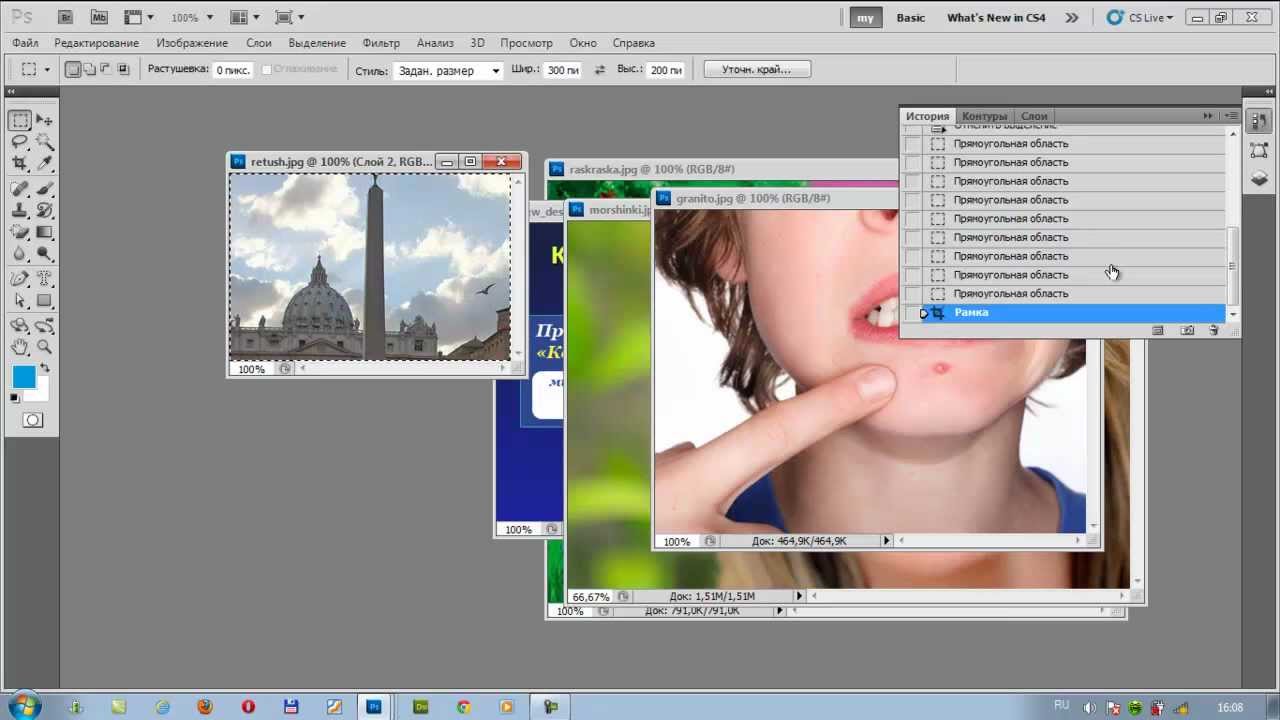The image size is (1280, 720).
Task: Select the Rectangular Marquee tool in toolbox
Action: click(20, 120)
